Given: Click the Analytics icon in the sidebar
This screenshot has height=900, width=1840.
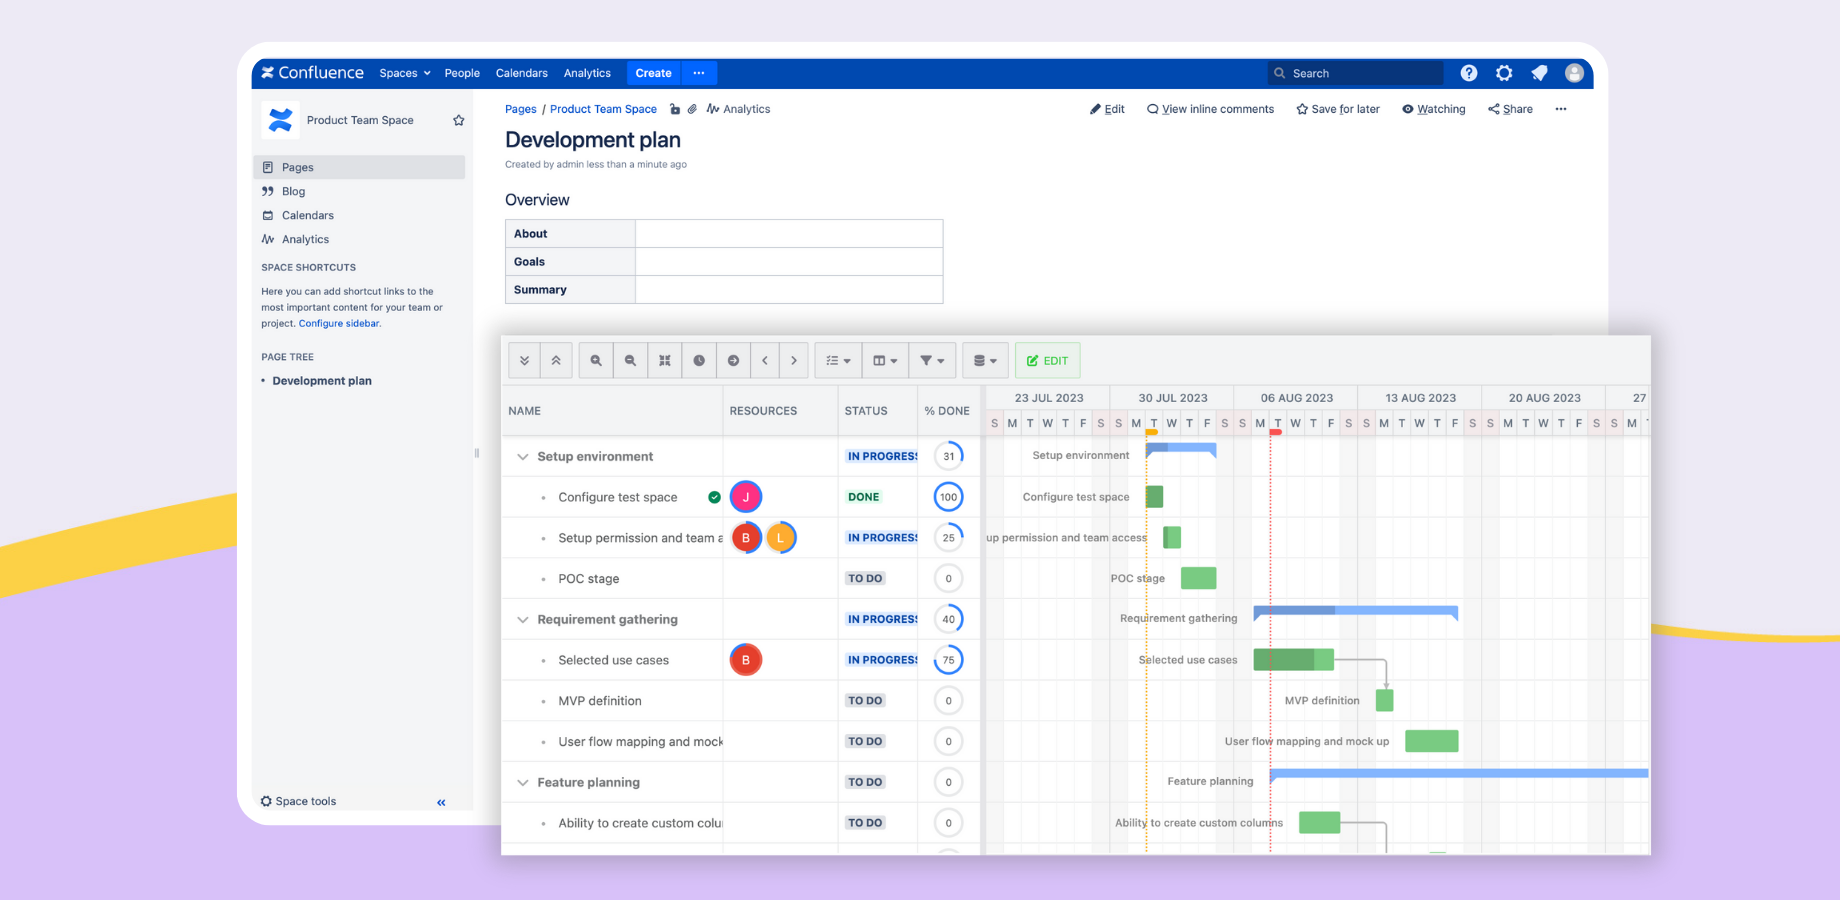Looking at the screenshot, I should [267, 239].
